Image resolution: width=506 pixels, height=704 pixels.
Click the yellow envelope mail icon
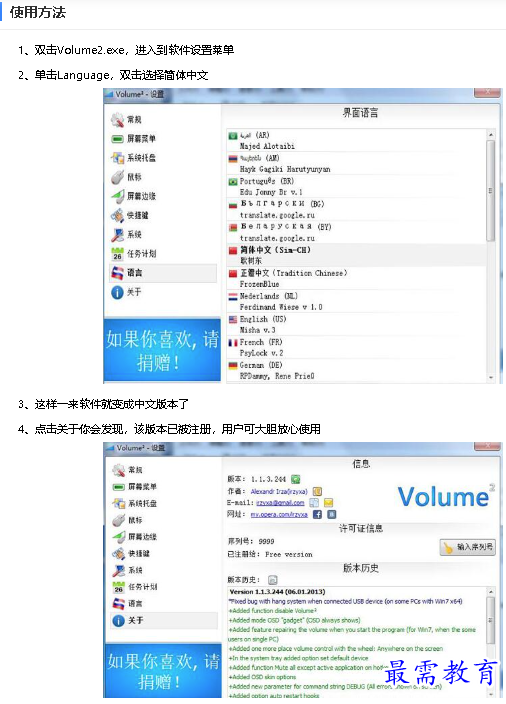[328, 502]
